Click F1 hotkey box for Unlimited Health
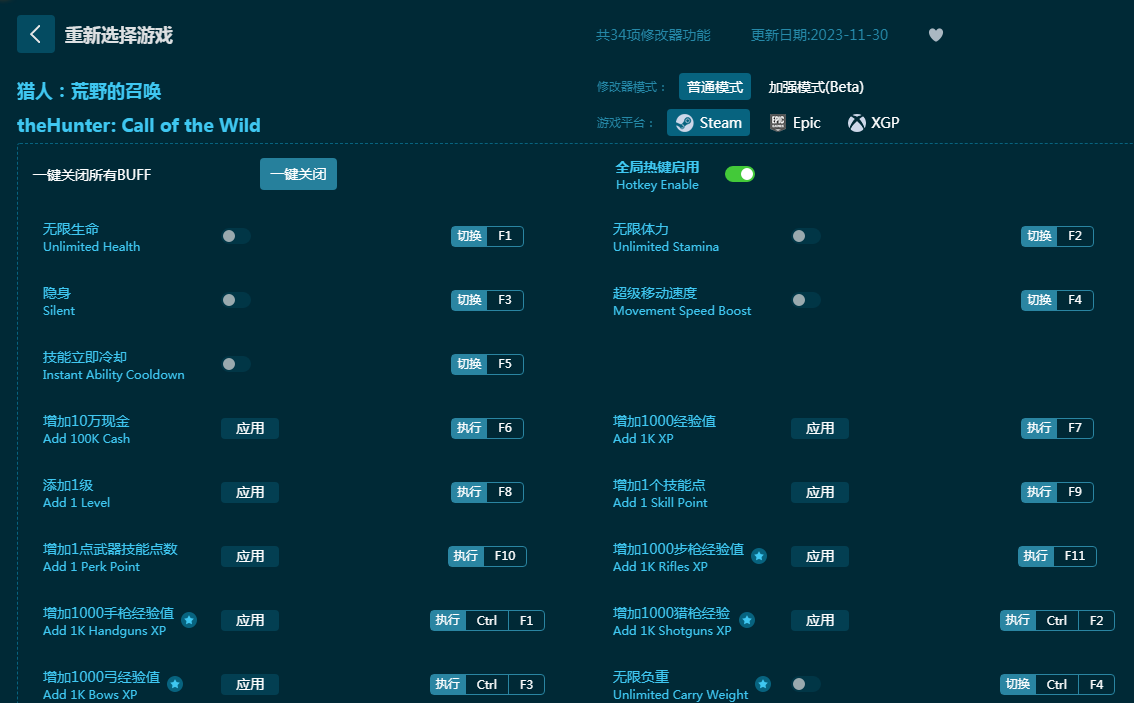 (x=505, y=237)
